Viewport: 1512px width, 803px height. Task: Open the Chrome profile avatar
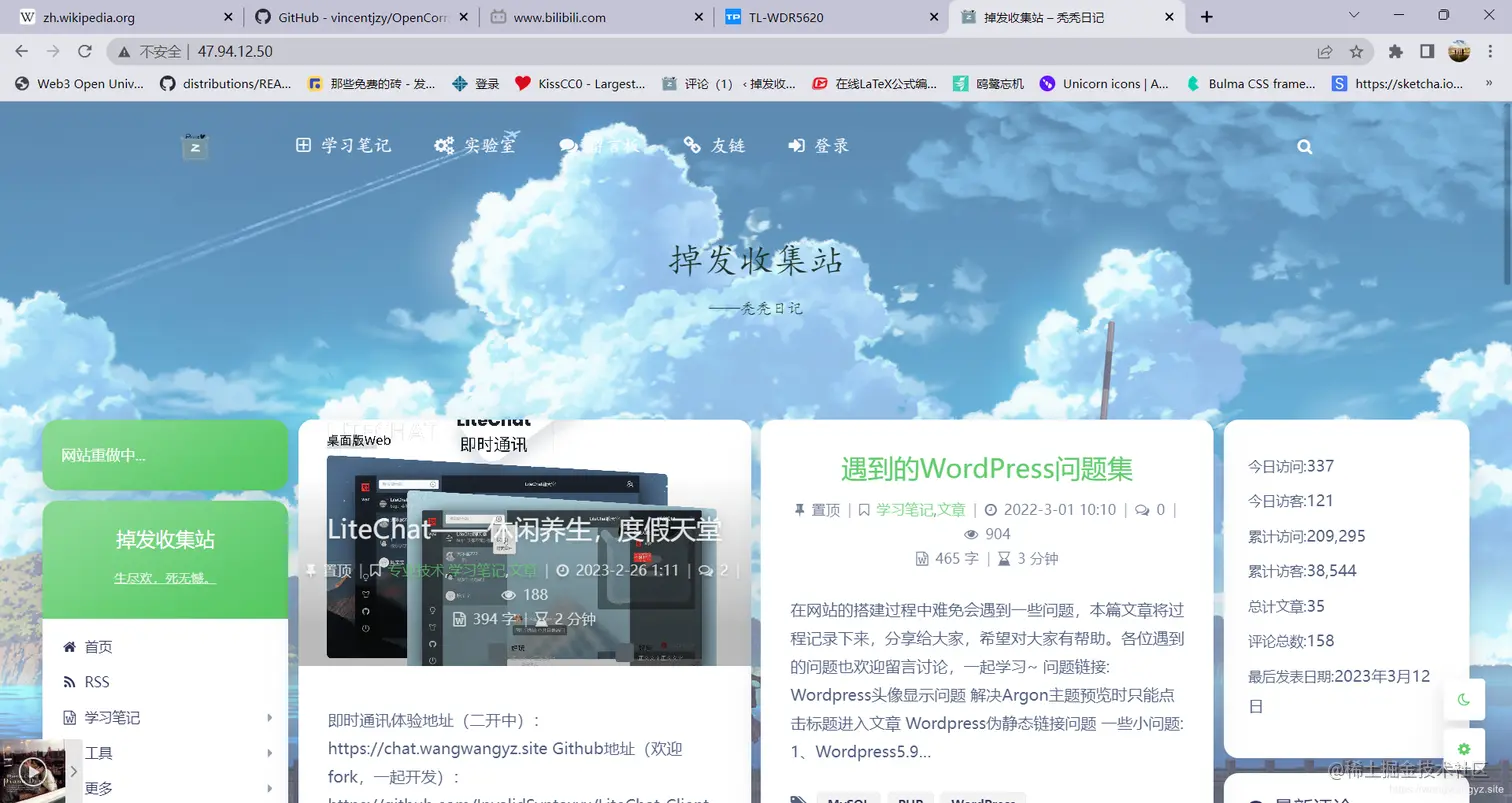click(1459, 51)
